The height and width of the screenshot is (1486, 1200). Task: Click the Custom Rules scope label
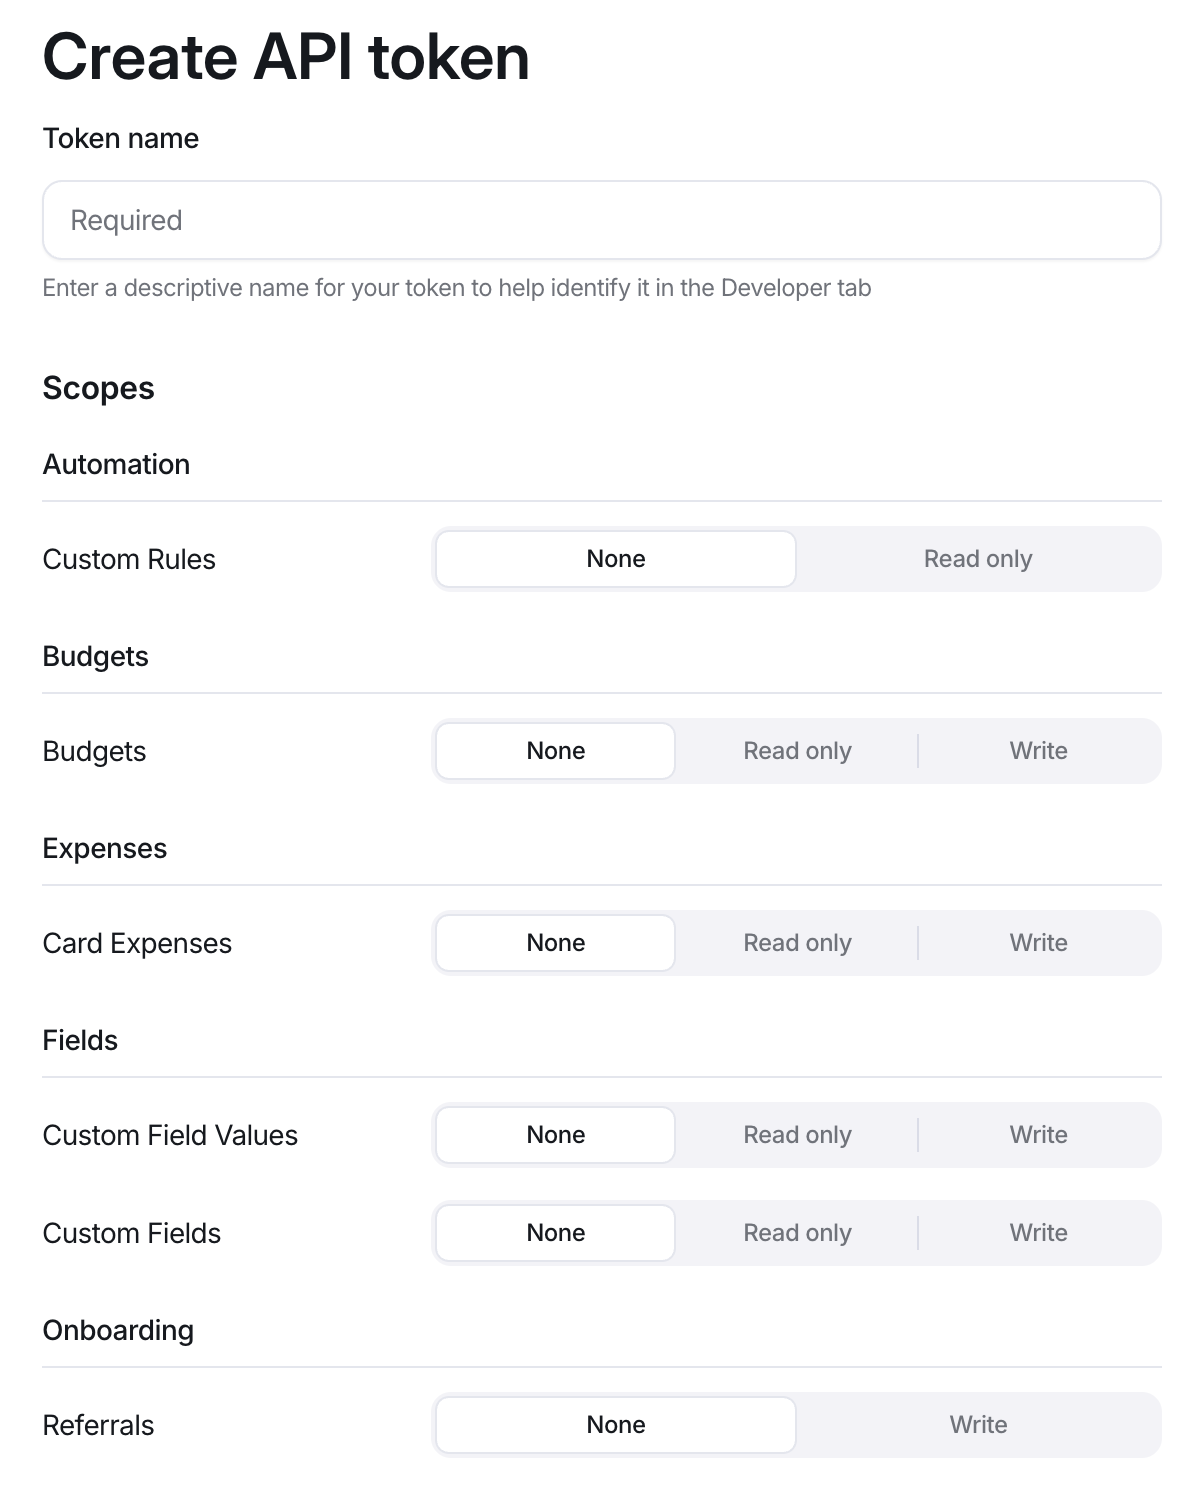coord(129,560)
